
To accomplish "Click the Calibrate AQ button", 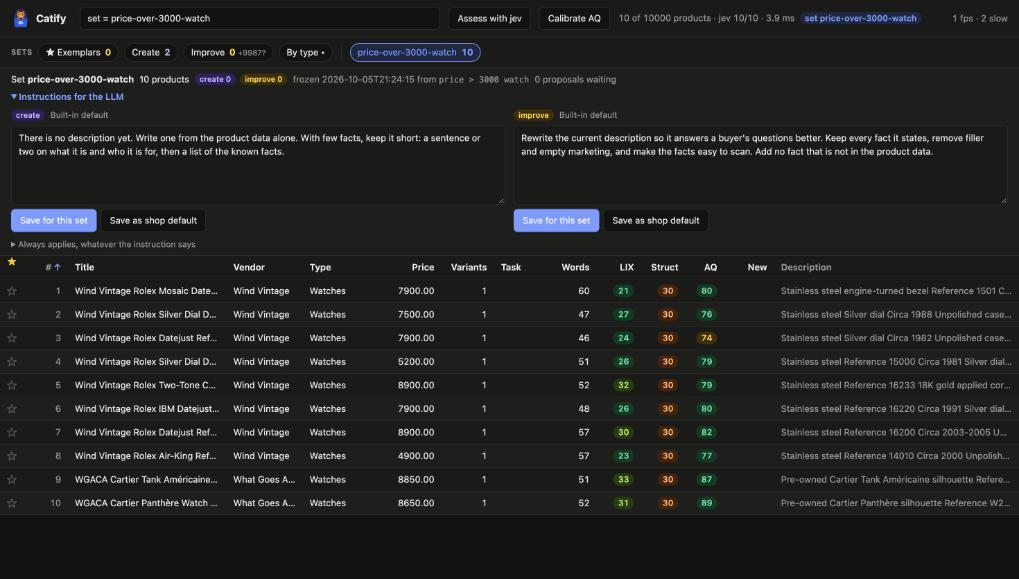I will click(x=574, y=18).
